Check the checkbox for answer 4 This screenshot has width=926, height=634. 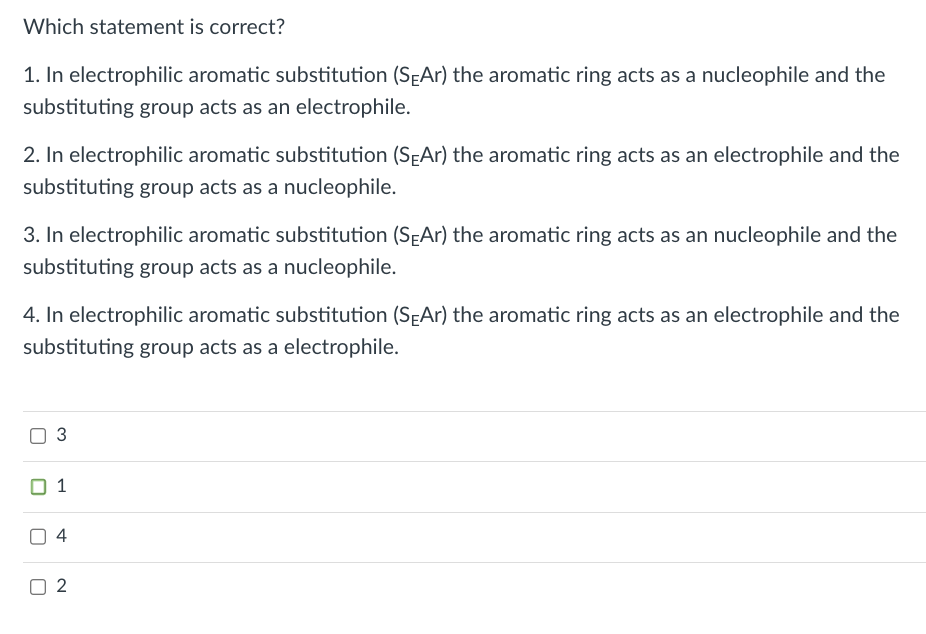pyautogui.click(x=38, y=535)
